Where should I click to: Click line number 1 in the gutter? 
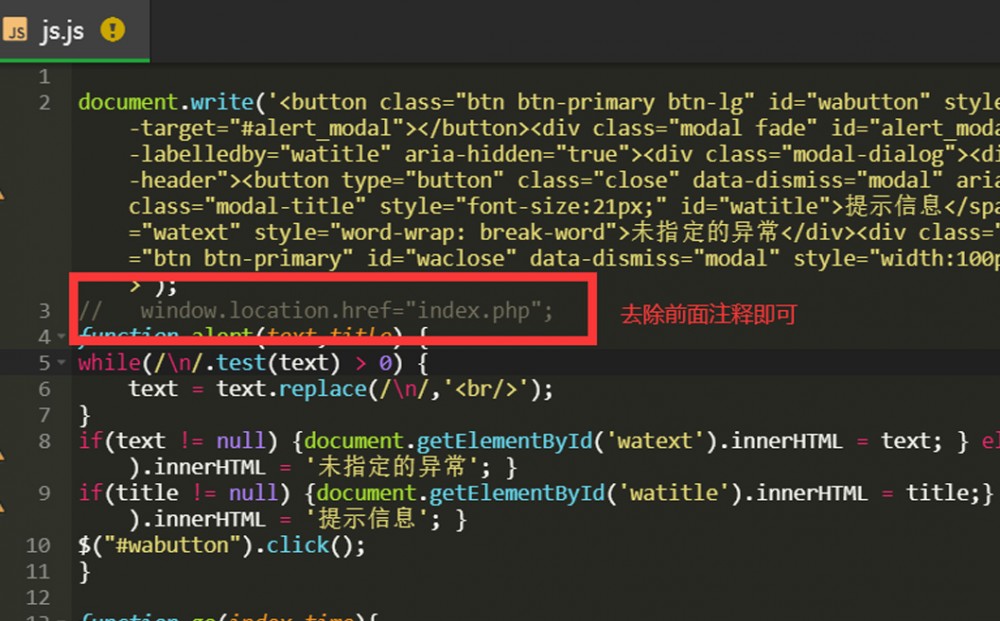[x=44, y=77]
